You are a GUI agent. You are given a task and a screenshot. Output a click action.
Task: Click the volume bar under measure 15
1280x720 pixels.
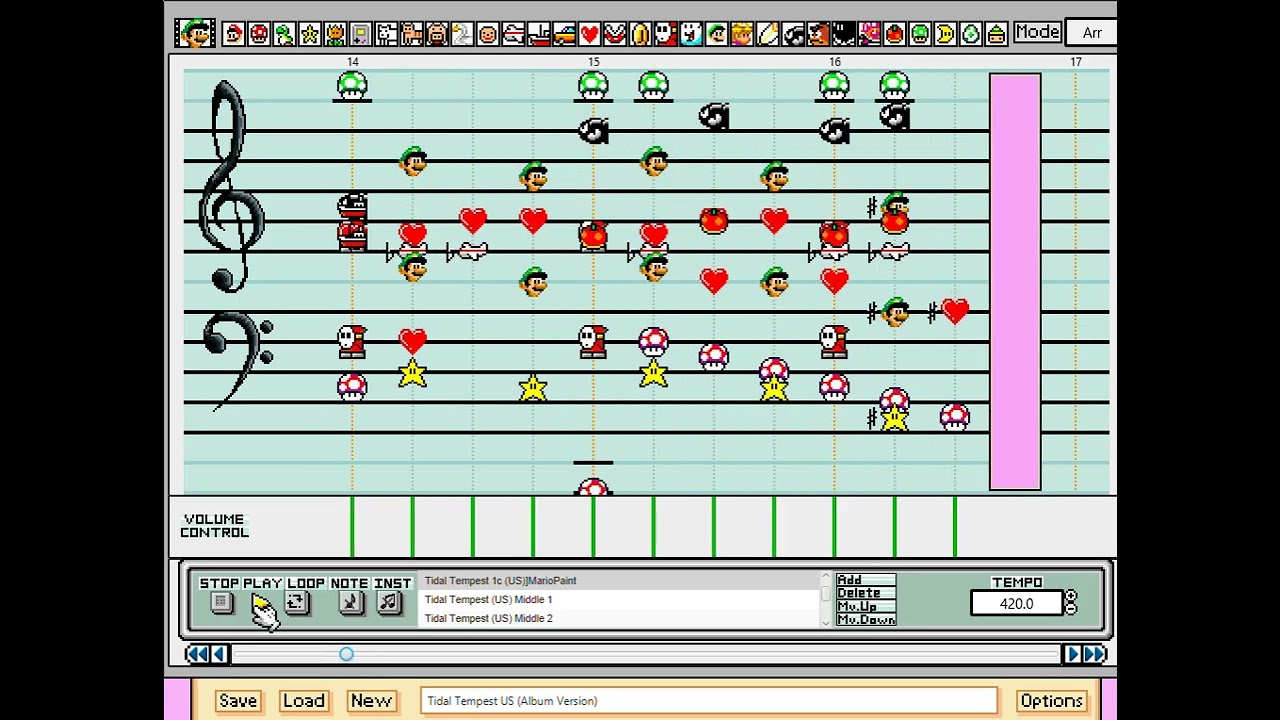(593, 526)
